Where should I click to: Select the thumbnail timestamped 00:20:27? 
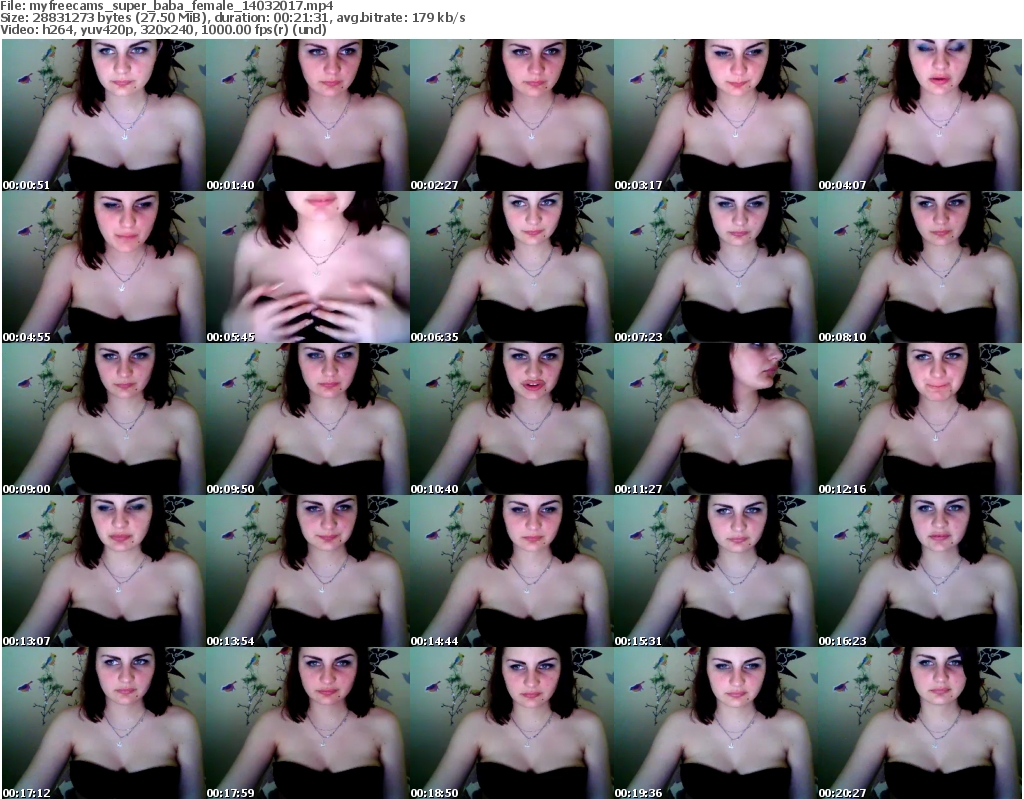click(x=920, y=723)
